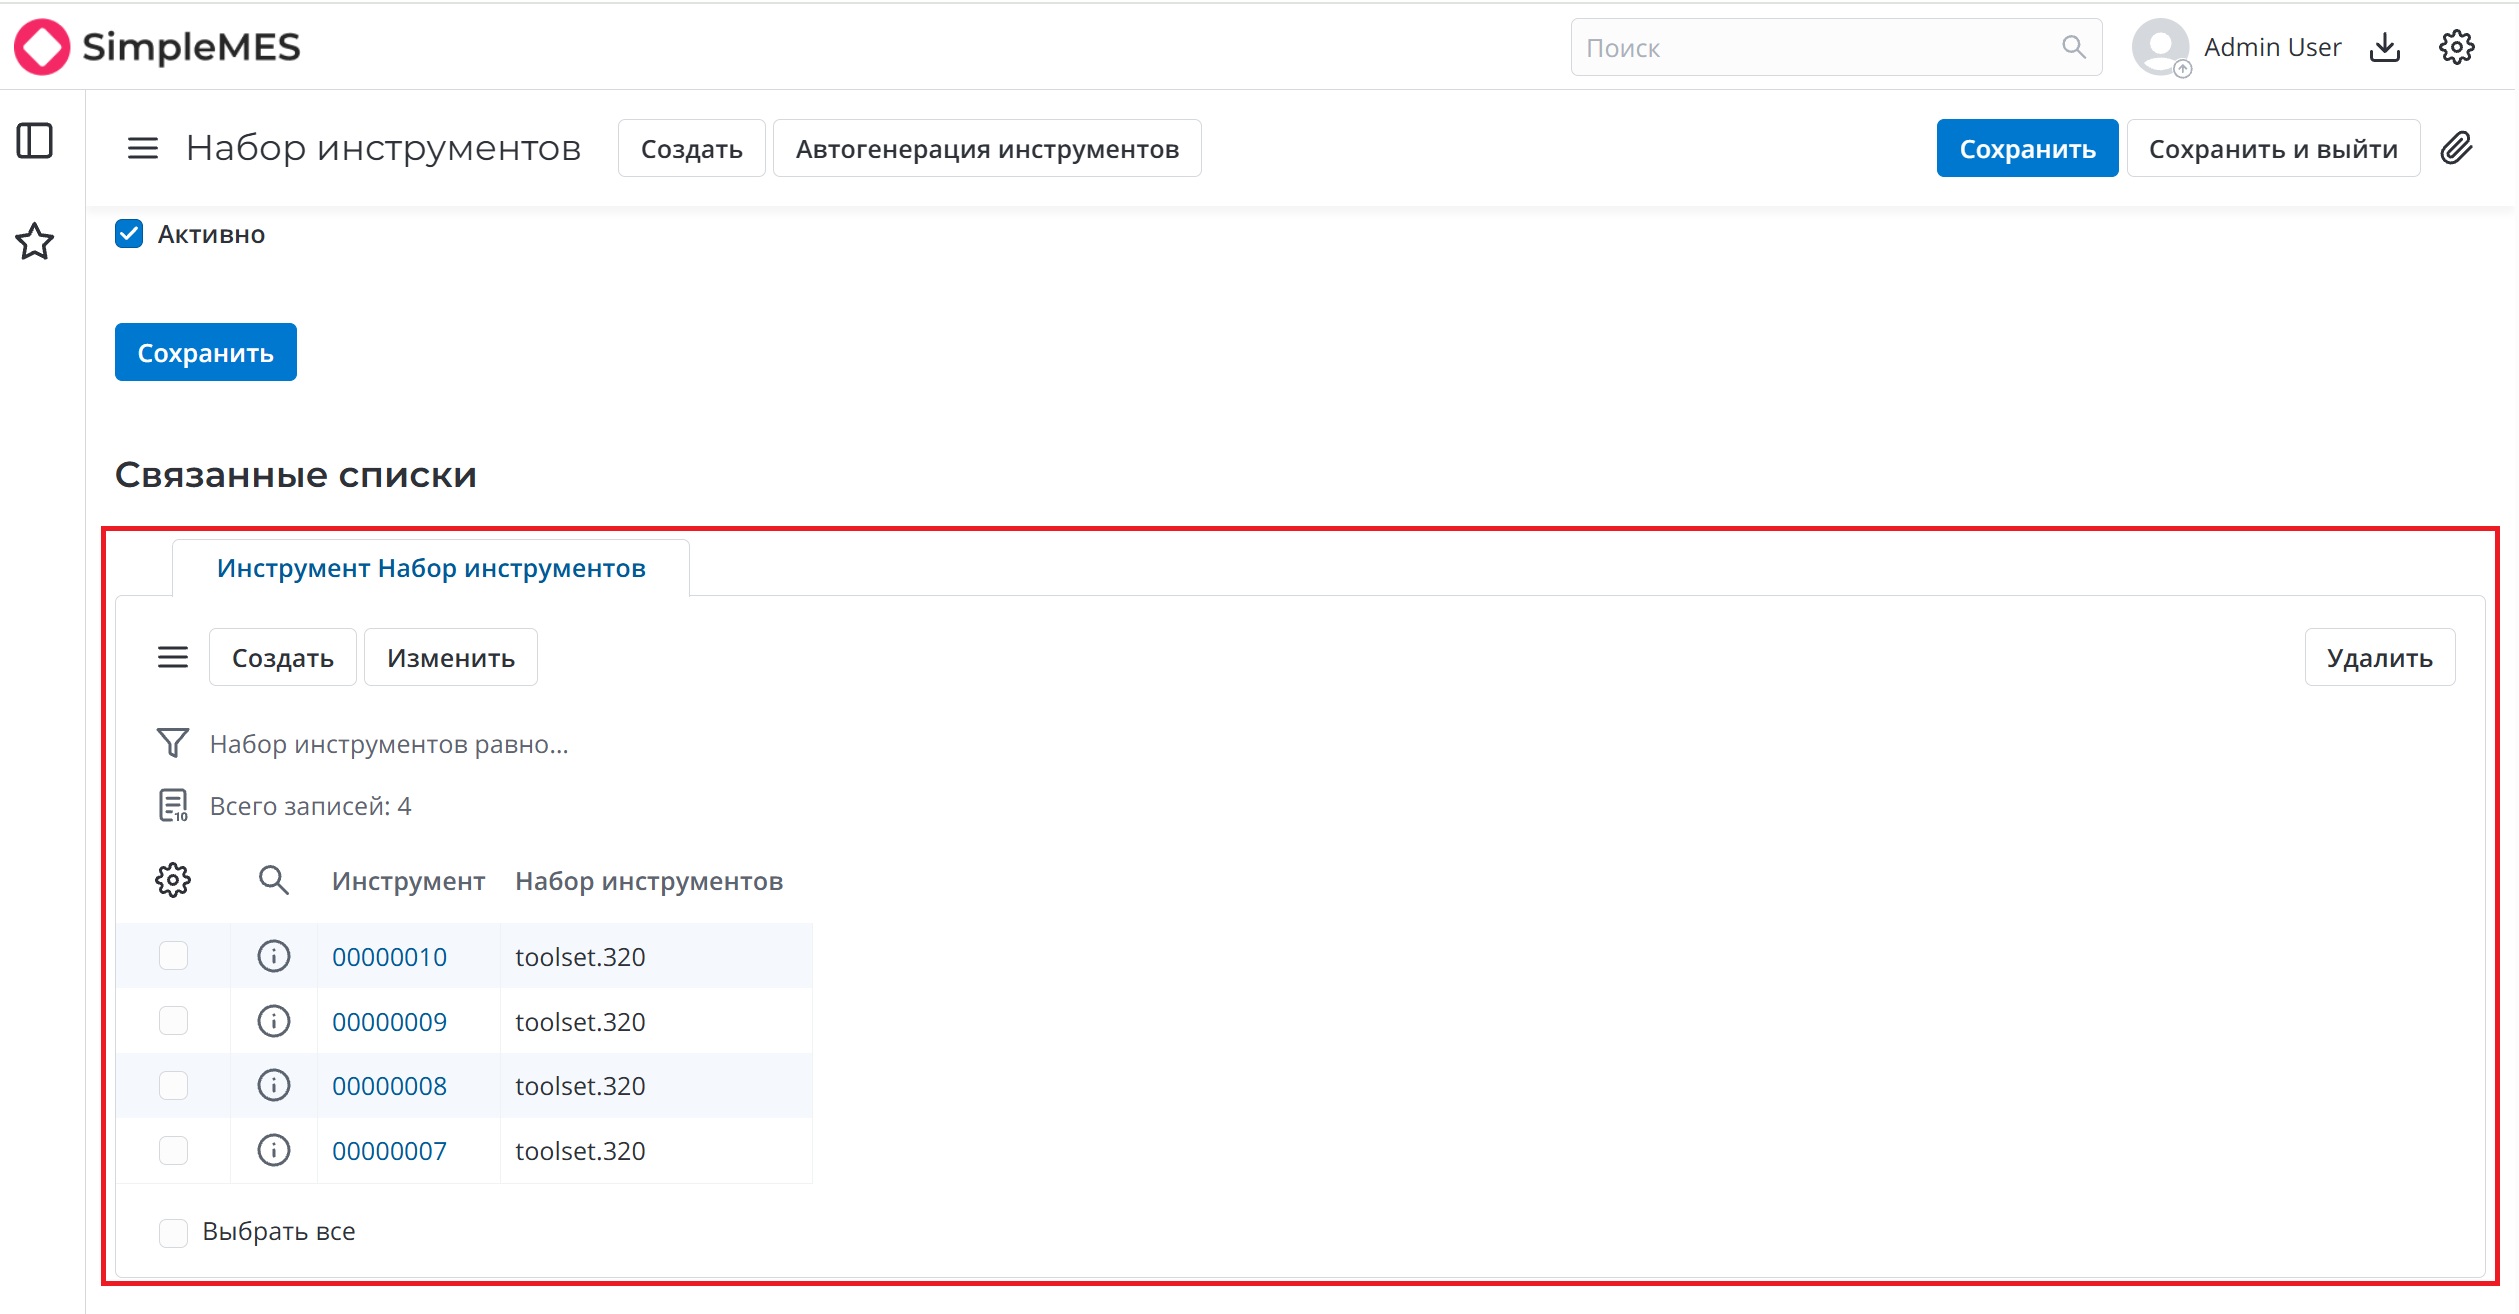2519x1314 pixels.
Task: Open the favorites star icon in sidebar
Action: tap(35, 241)
